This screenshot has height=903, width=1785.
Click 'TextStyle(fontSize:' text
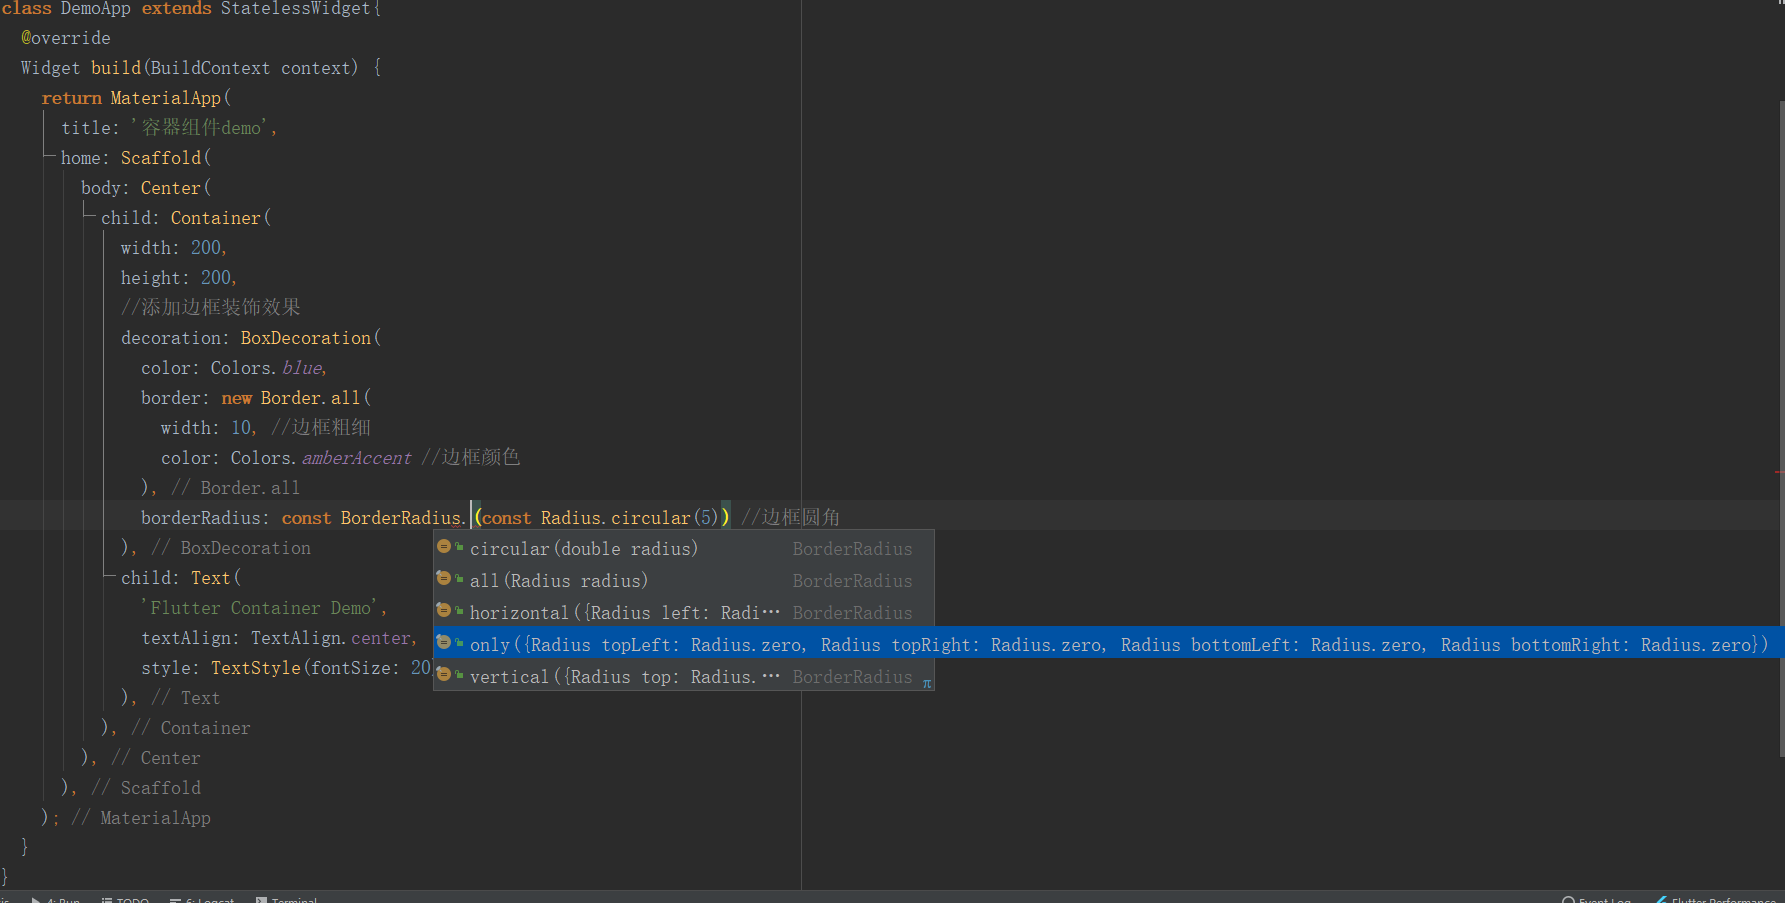click(x=305, y=668)
